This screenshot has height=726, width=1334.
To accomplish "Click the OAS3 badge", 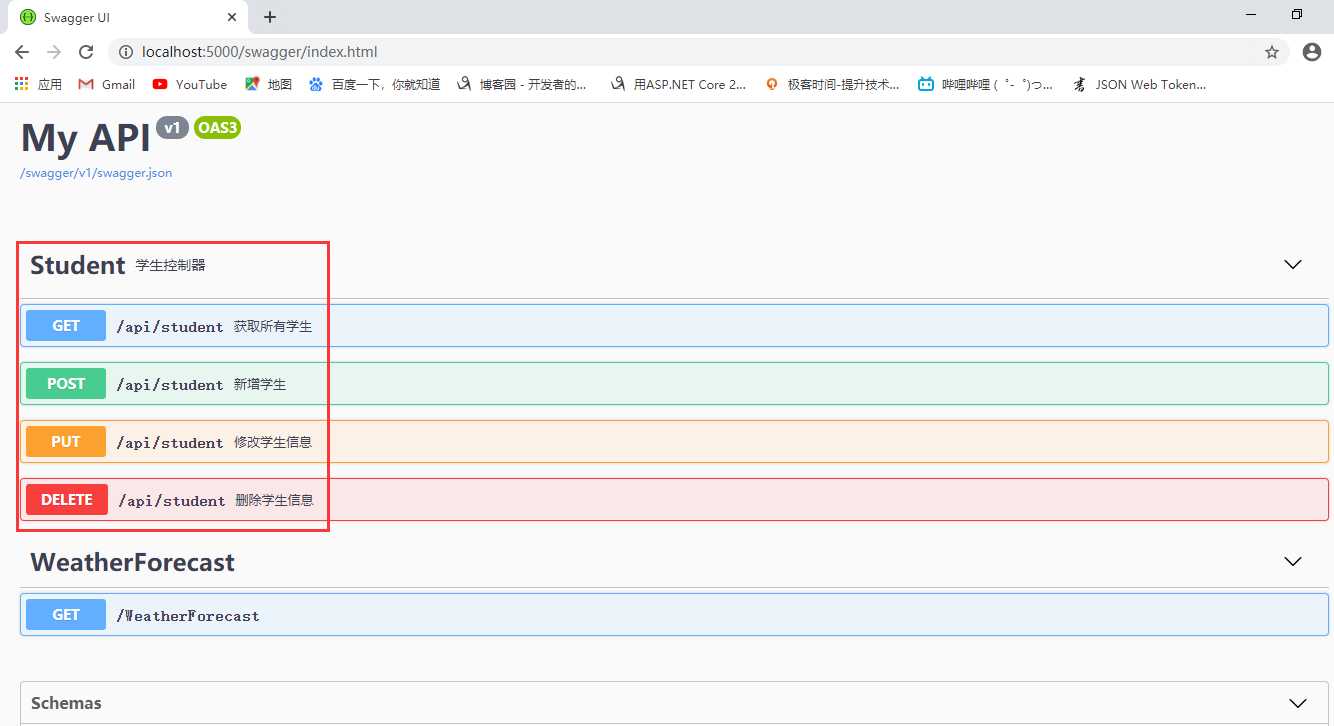I will click(217, 128).
